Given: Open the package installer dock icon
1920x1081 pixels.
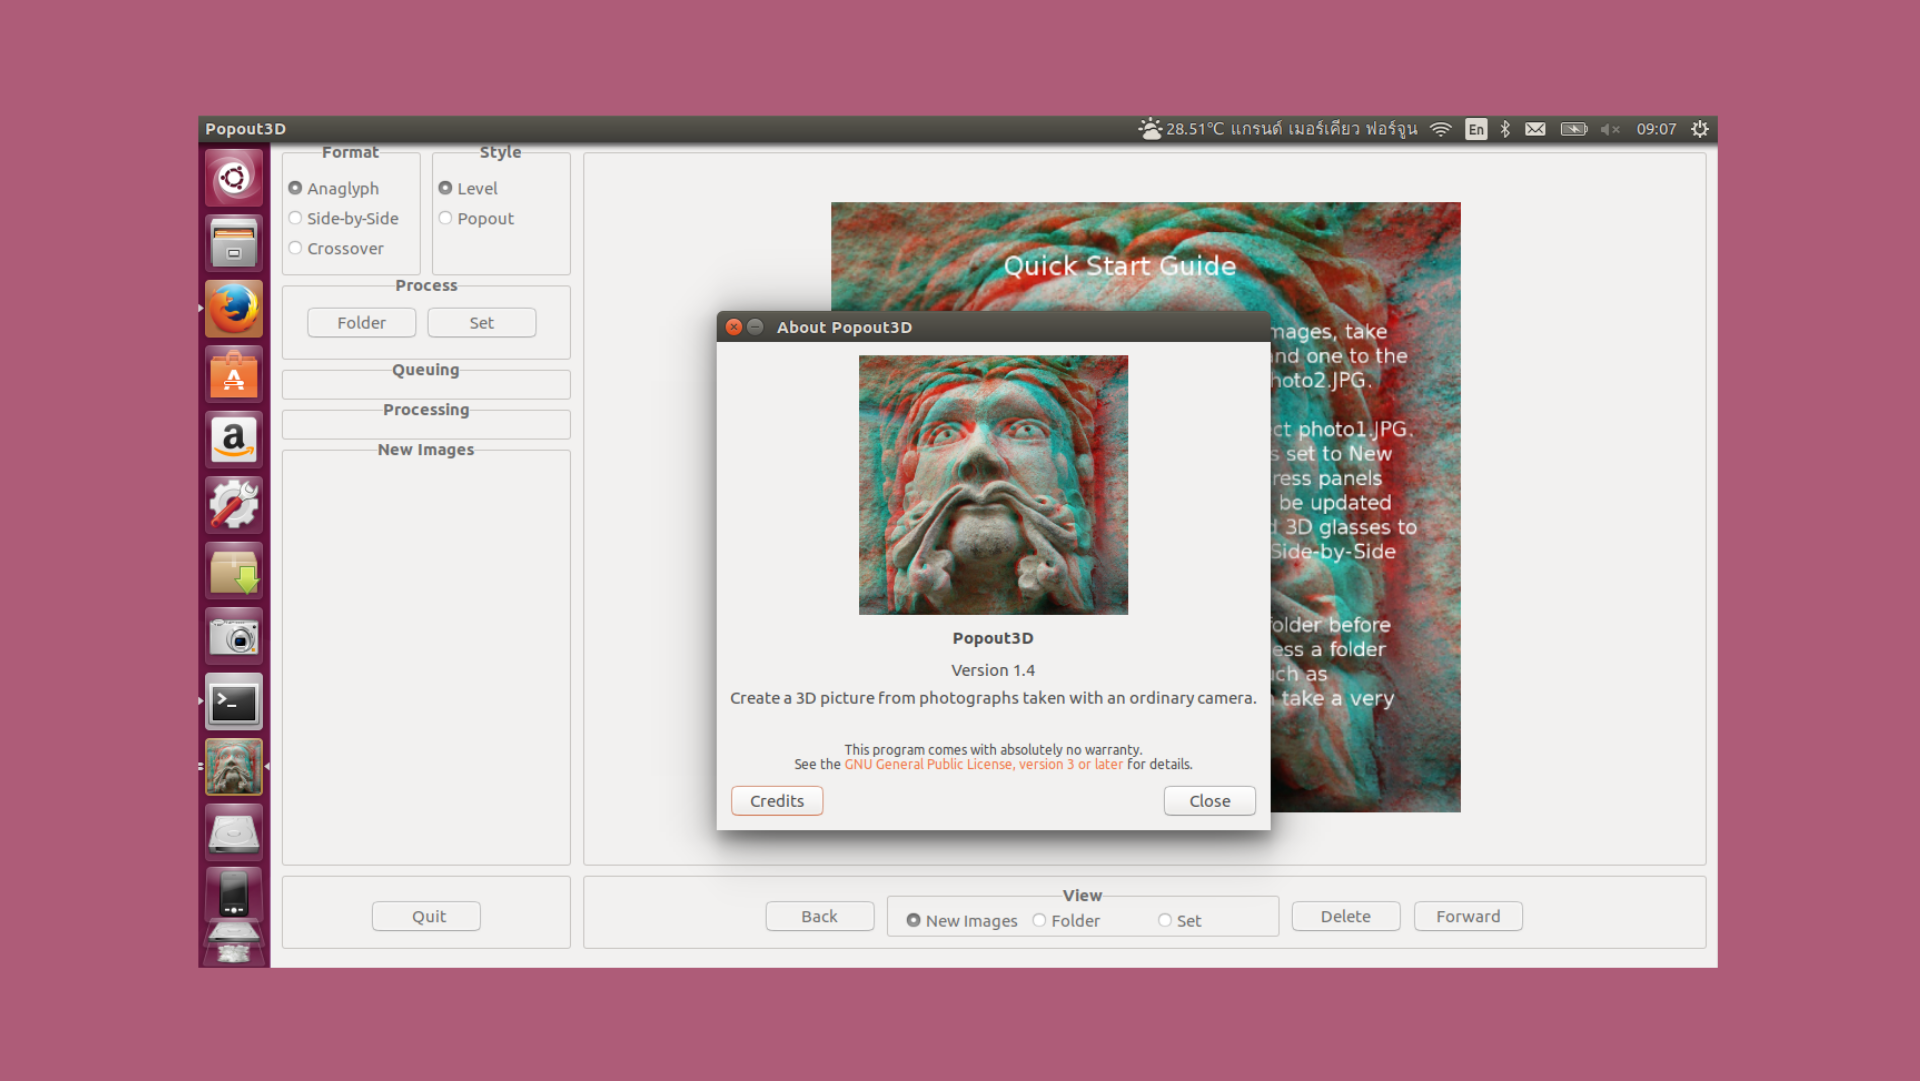Looking at the screenshot, I should (234, 571).
